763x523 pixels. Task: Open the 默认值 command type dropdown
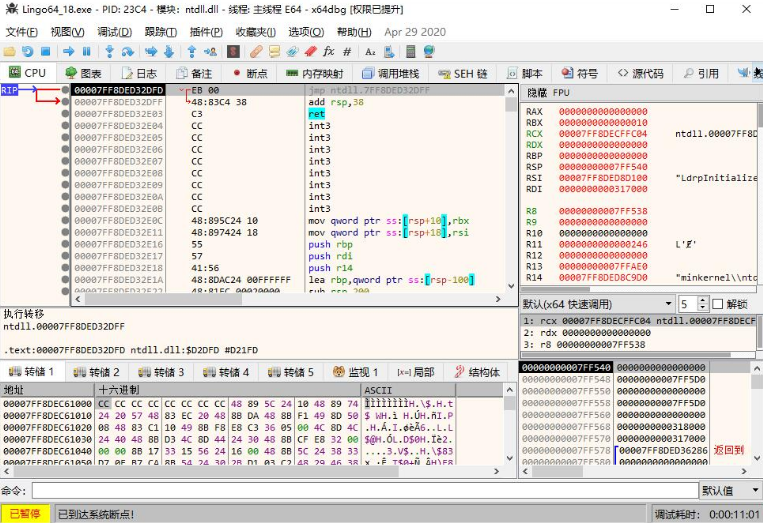(728, 490)
